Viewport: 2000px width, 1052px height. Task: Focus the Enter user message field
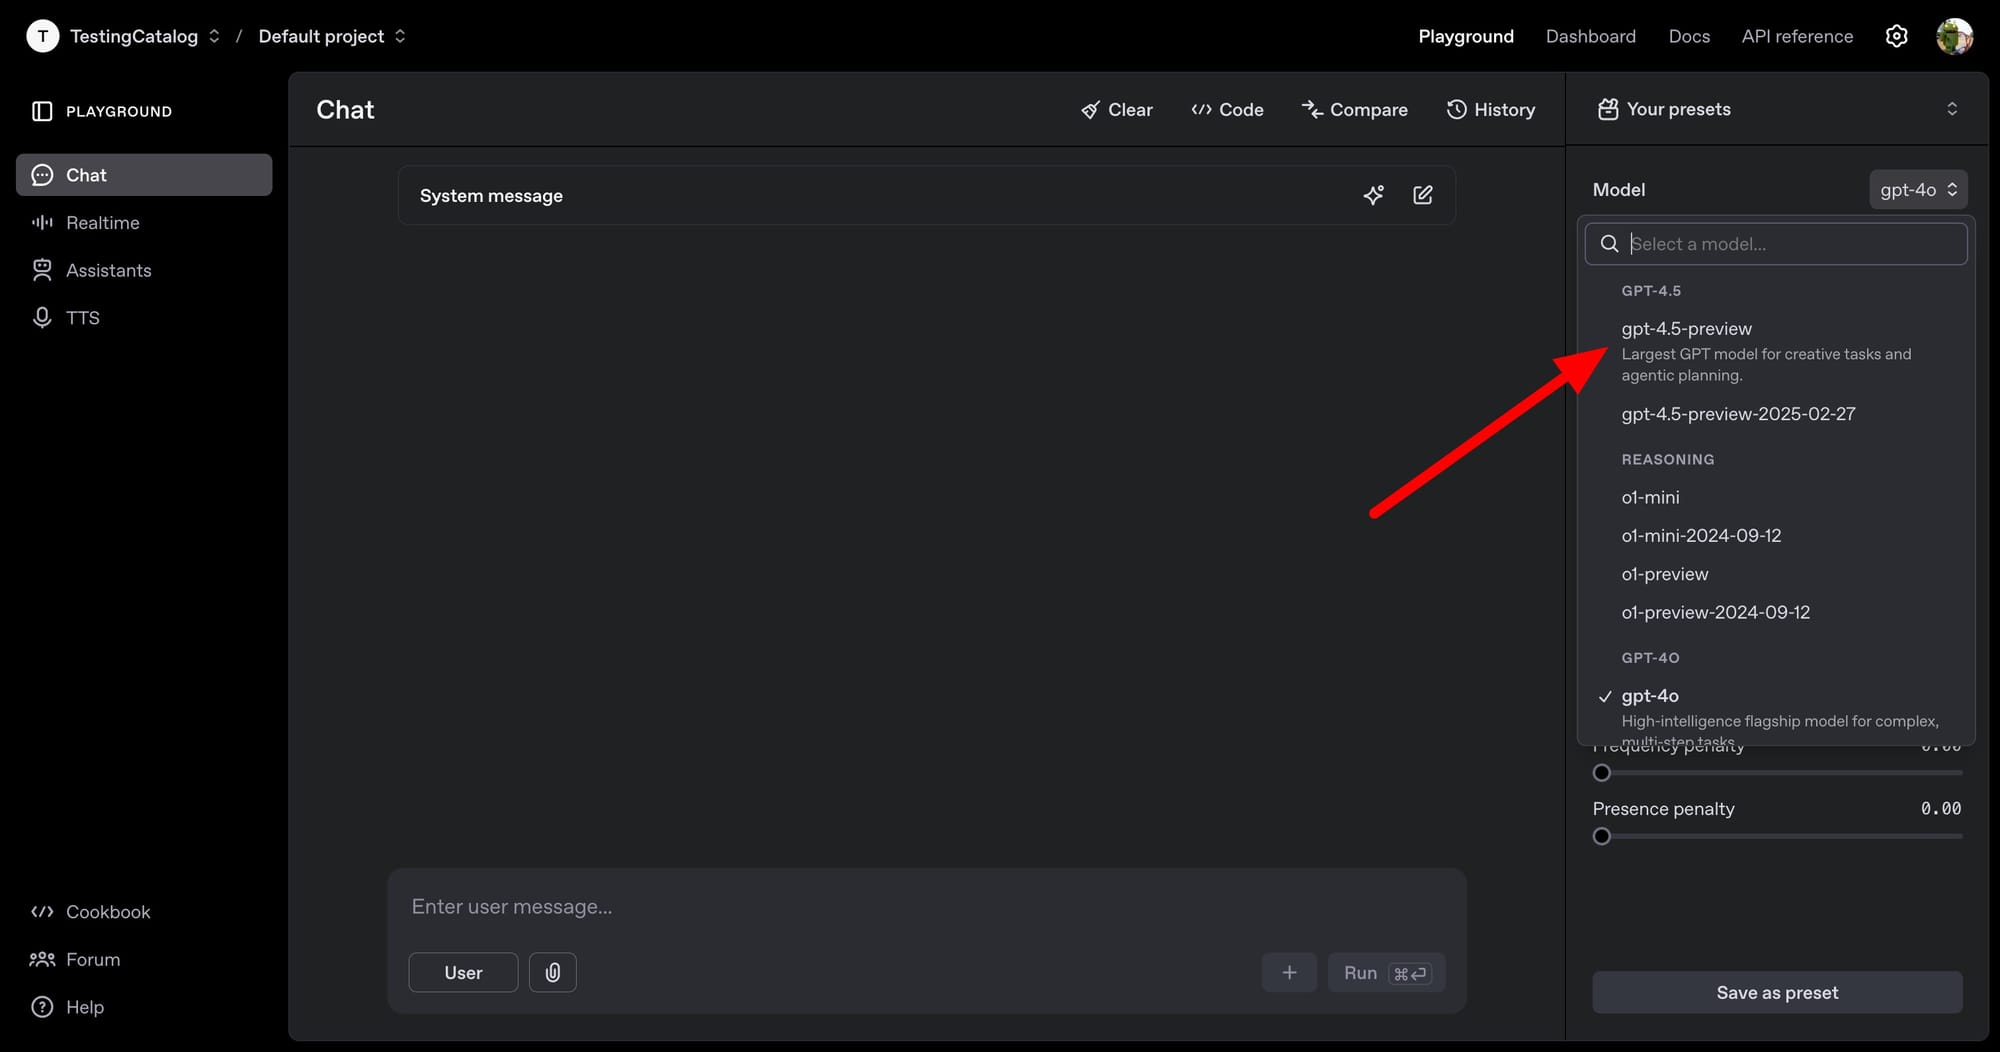coord(926,907)
